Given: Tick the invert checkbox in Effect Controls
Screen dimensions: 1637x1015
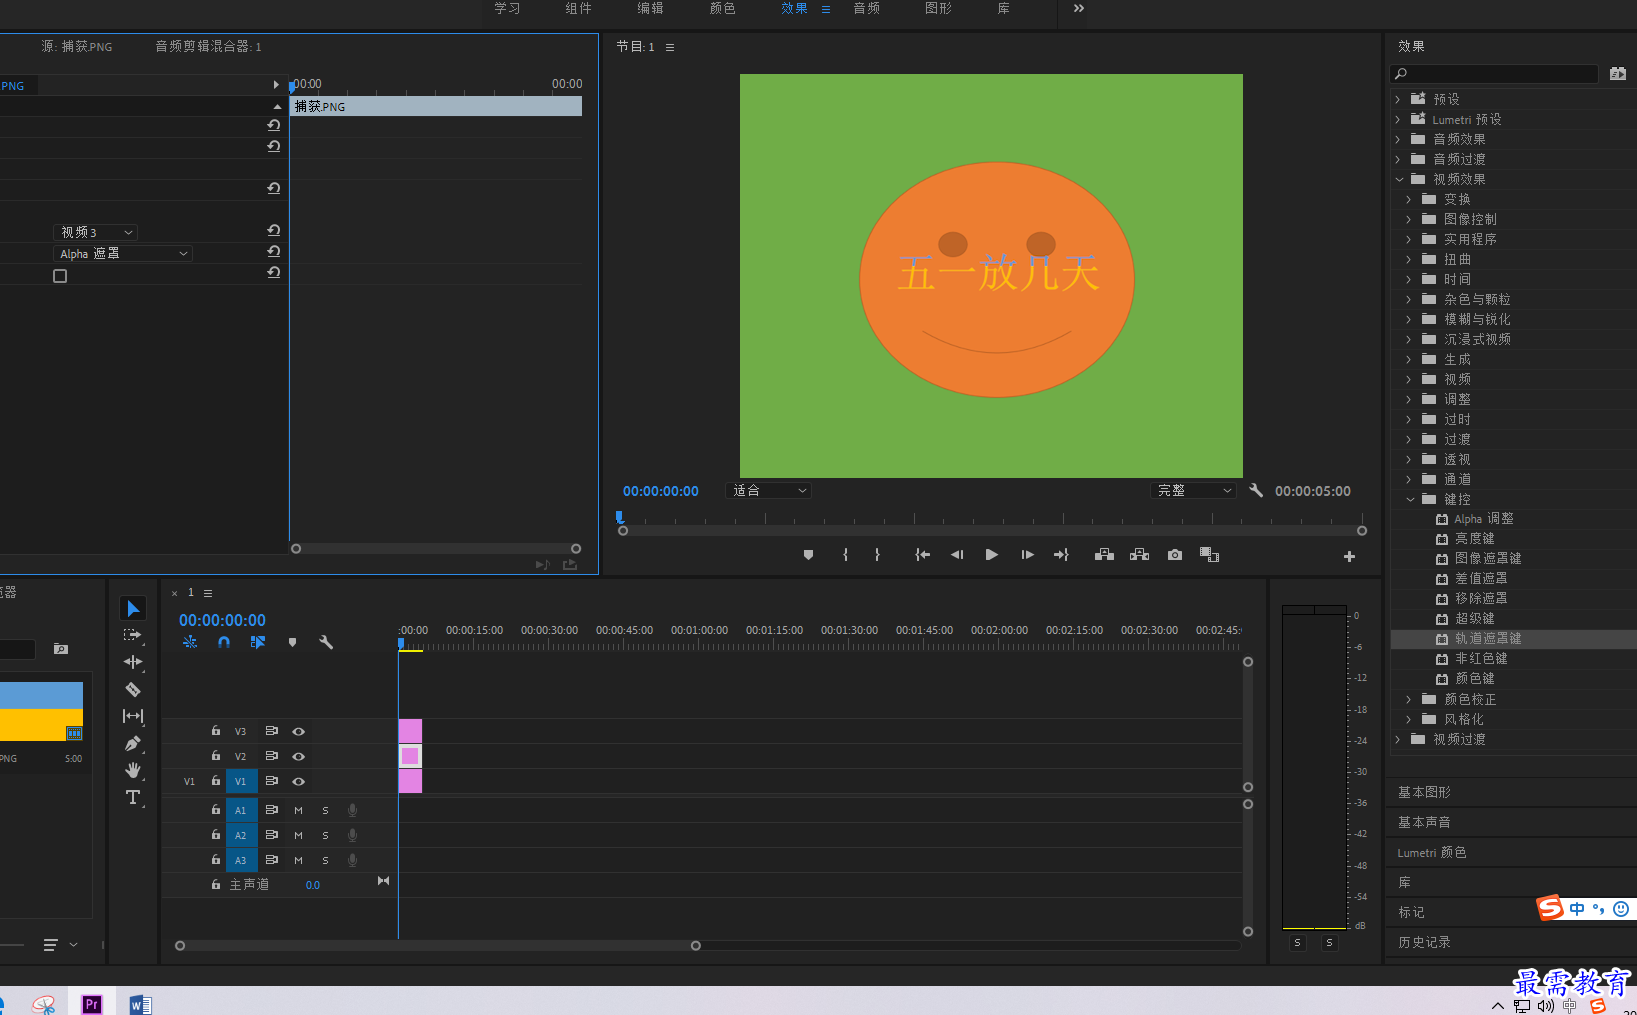Looking at the screenshot, I should click(x=60, y=276).
